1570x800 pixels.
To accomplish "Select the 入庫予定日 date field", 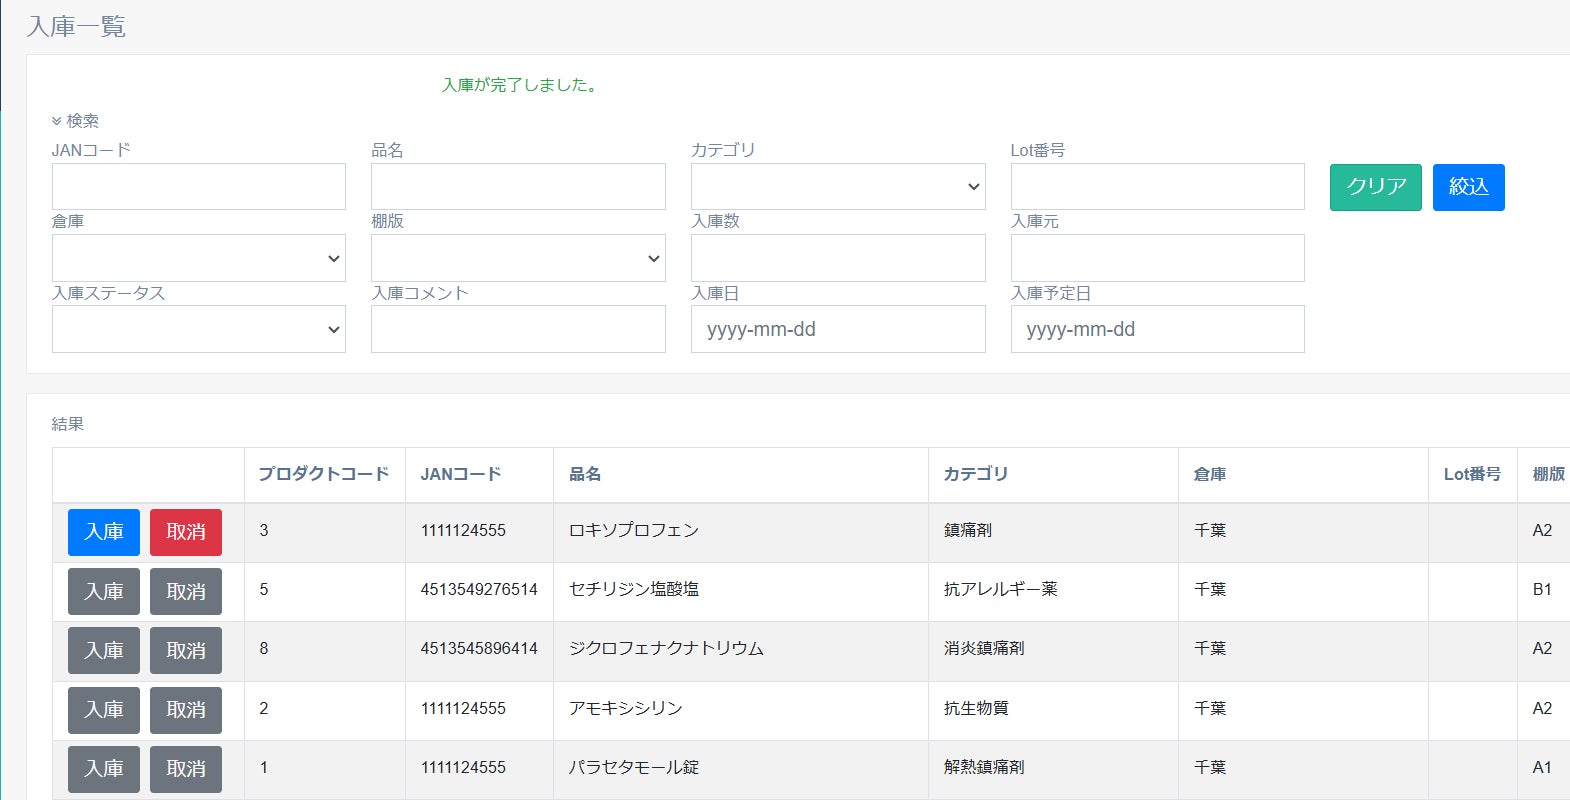I will [1157, 329].
